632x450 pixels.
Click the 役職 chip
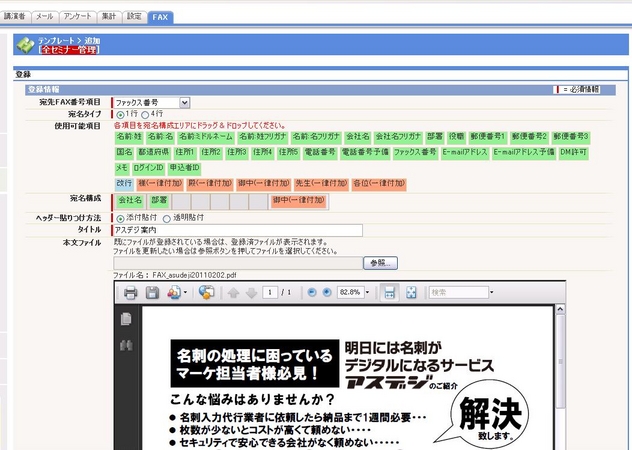click(456, 137)
